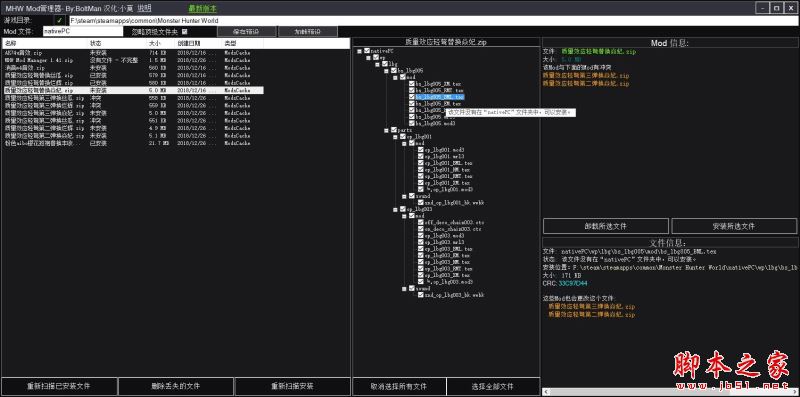
Task: Uncheck snd_op_lbg001_bk.wvkk file checkbox
Action: point(420,203)
